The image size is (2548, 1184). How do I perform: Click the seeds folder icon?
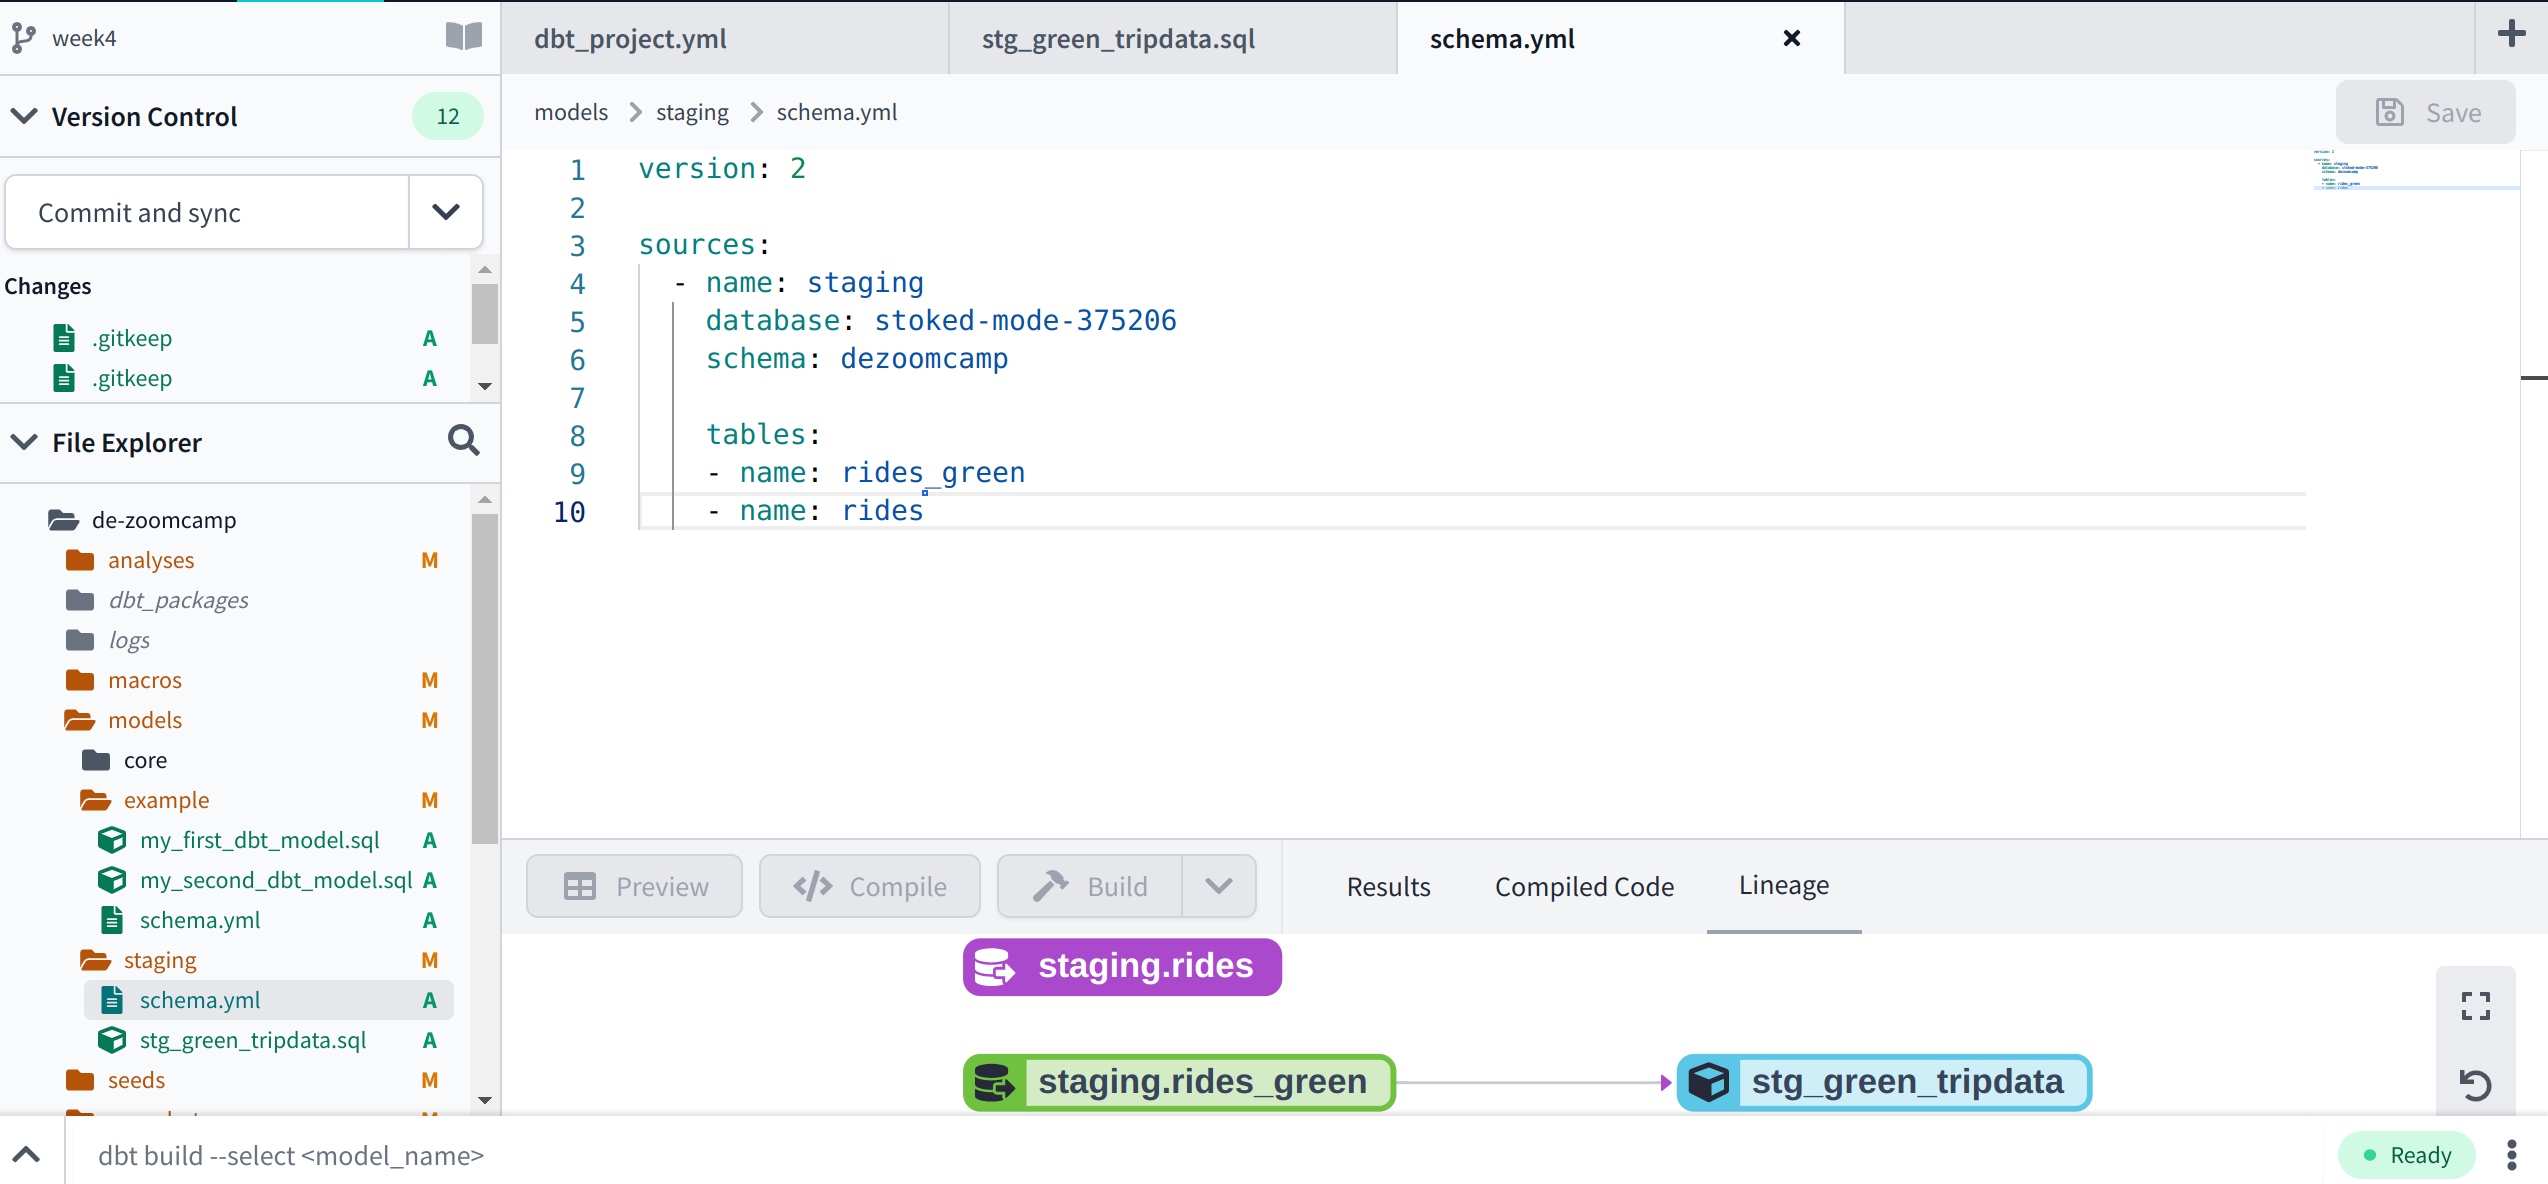tap(80, 1080)
